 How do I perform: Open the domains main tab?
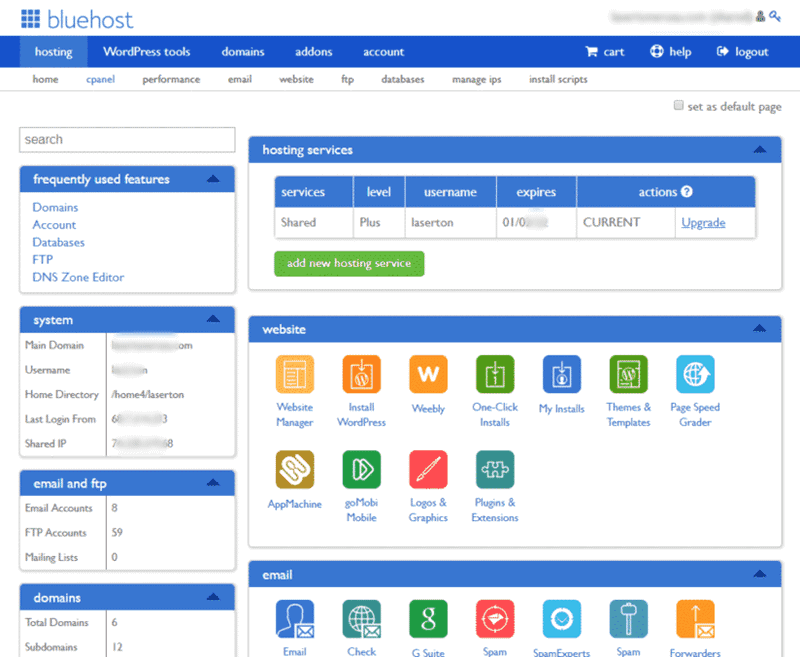[243, 52]
